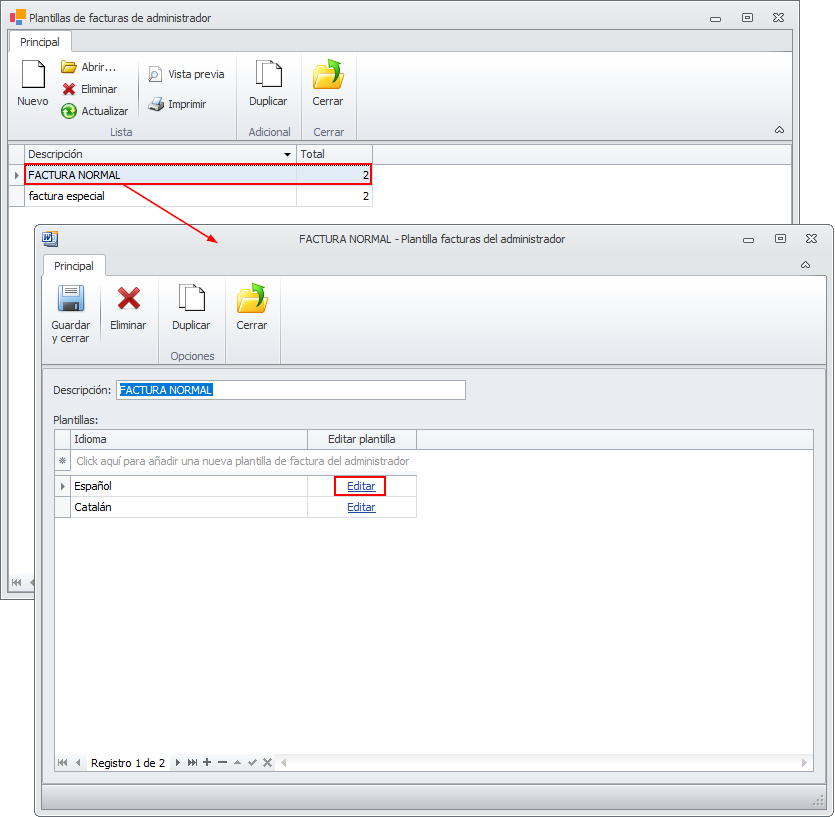This screenshot has width=835, height=817.
Task: Click row indicator arrow beside Español
Action: pyautogui.click(x=63, y=486)
